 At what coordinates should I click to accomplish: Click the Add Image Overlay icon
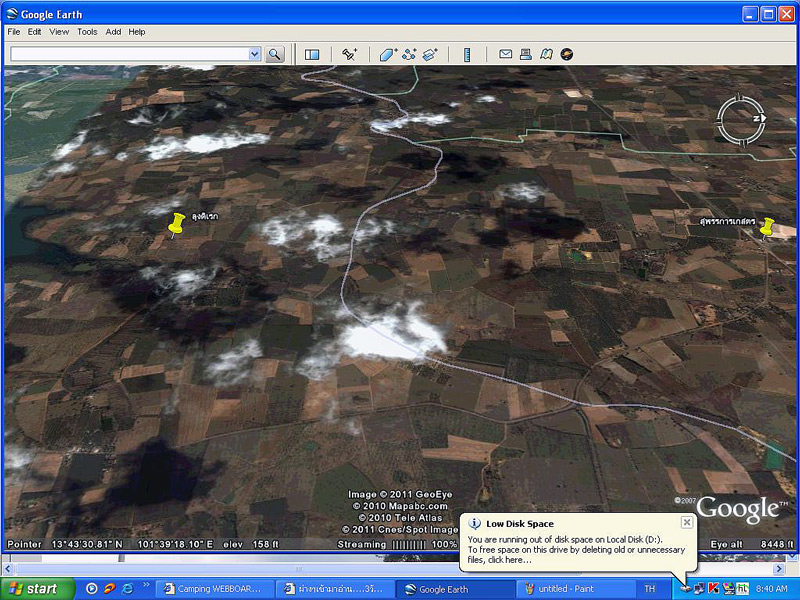click(x=430, y=54)
